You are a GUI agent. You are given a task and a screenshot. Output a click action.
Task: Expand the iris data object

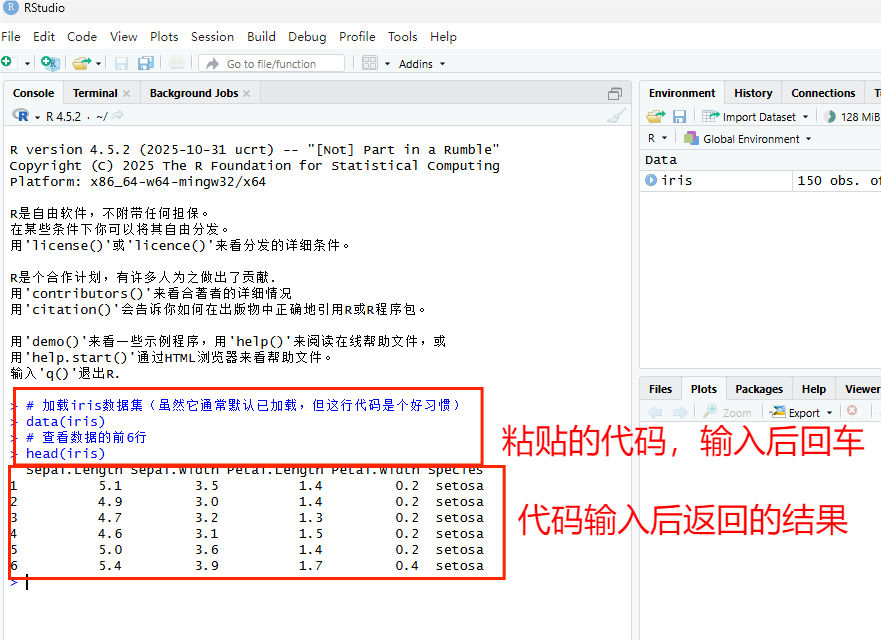651,180
